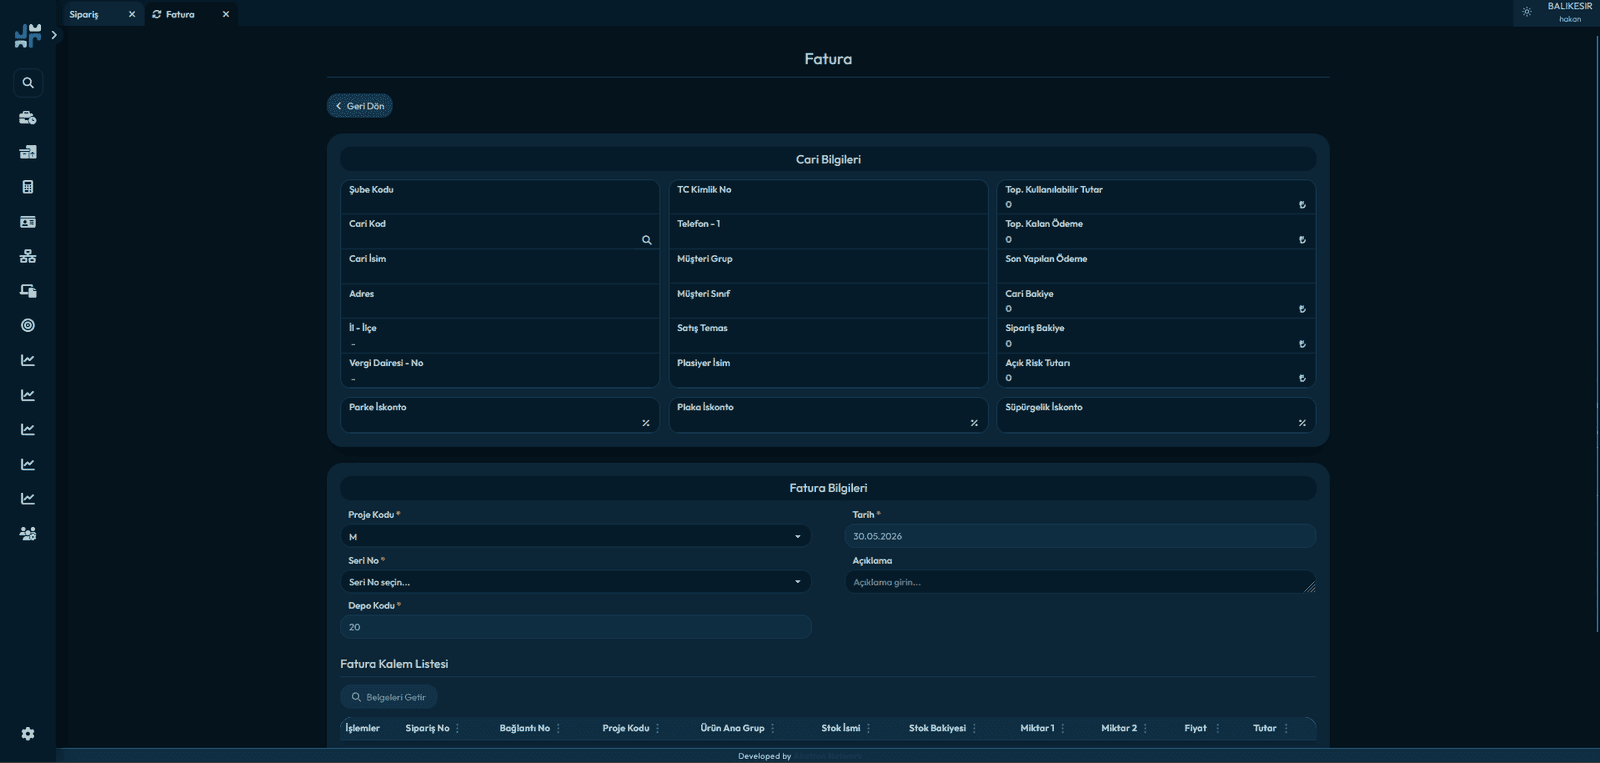Open the Proje Kodu dropdown
Screen dimensions: 1600x763
point(576,537)
